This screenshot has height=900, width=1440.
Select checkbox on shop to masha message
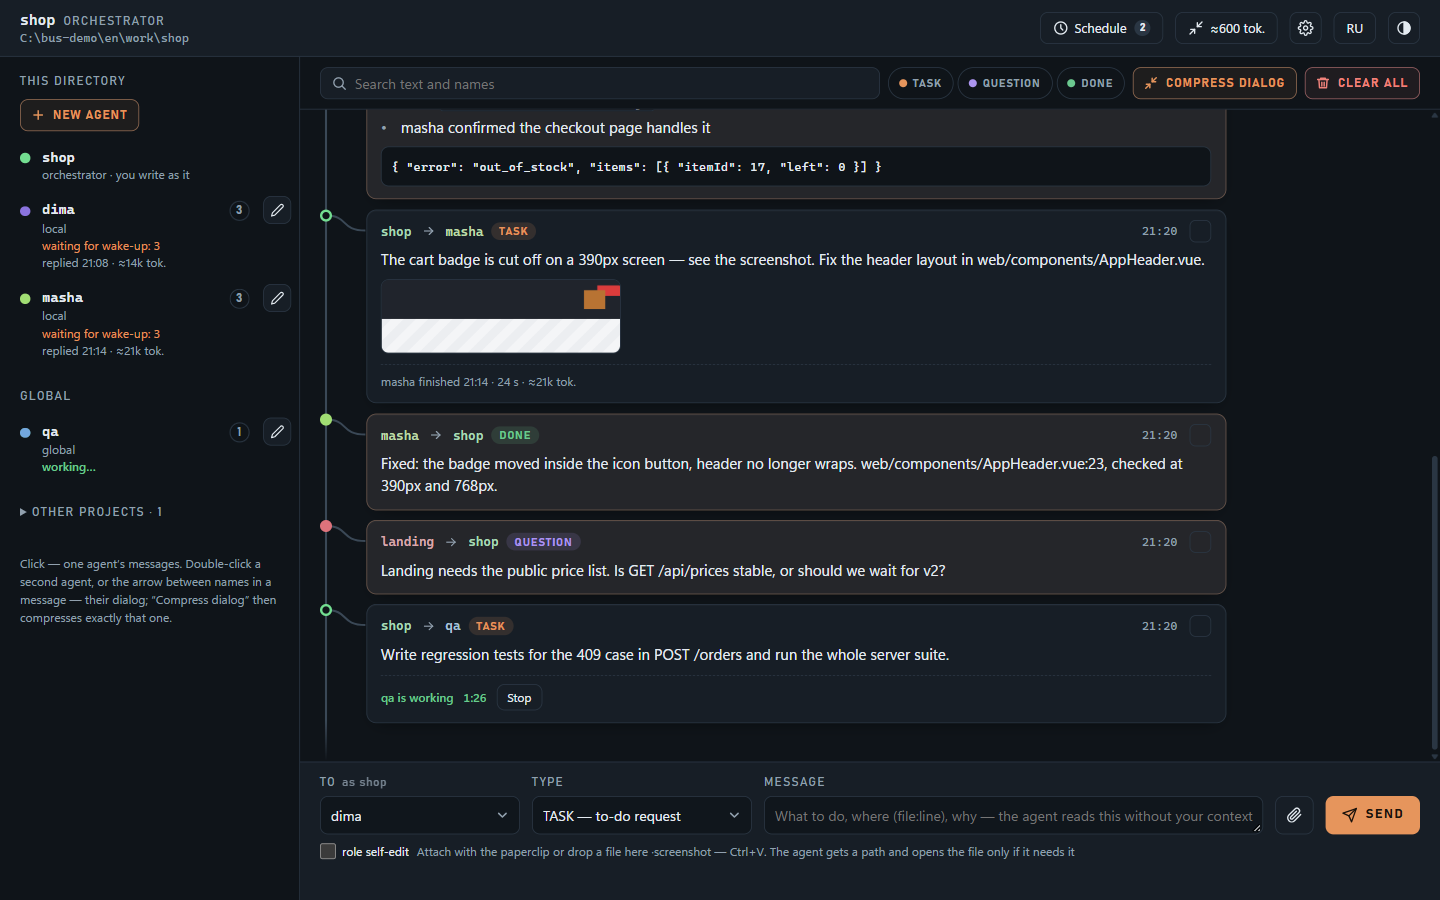point(1200,231)
